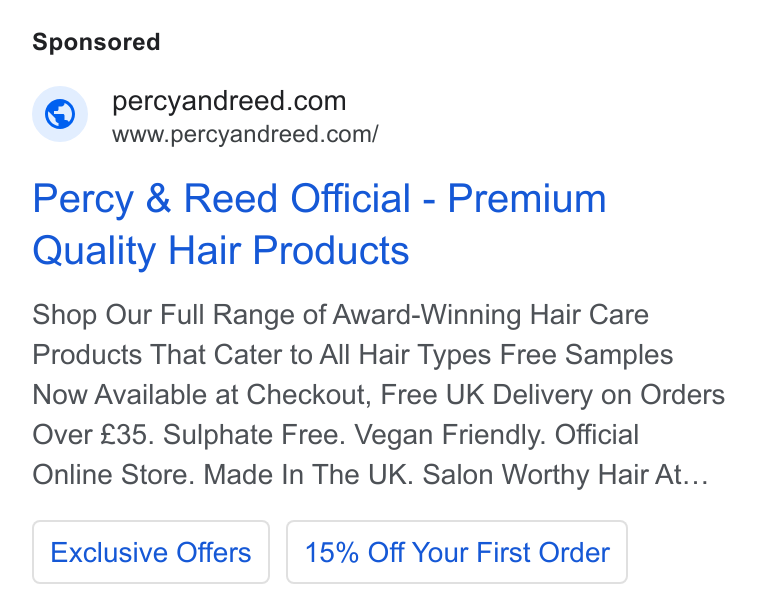Image resolution: width=760 pixels, height=616 pixels.
Task: Click the 'Over £35' text
Action: coord(91,435)
